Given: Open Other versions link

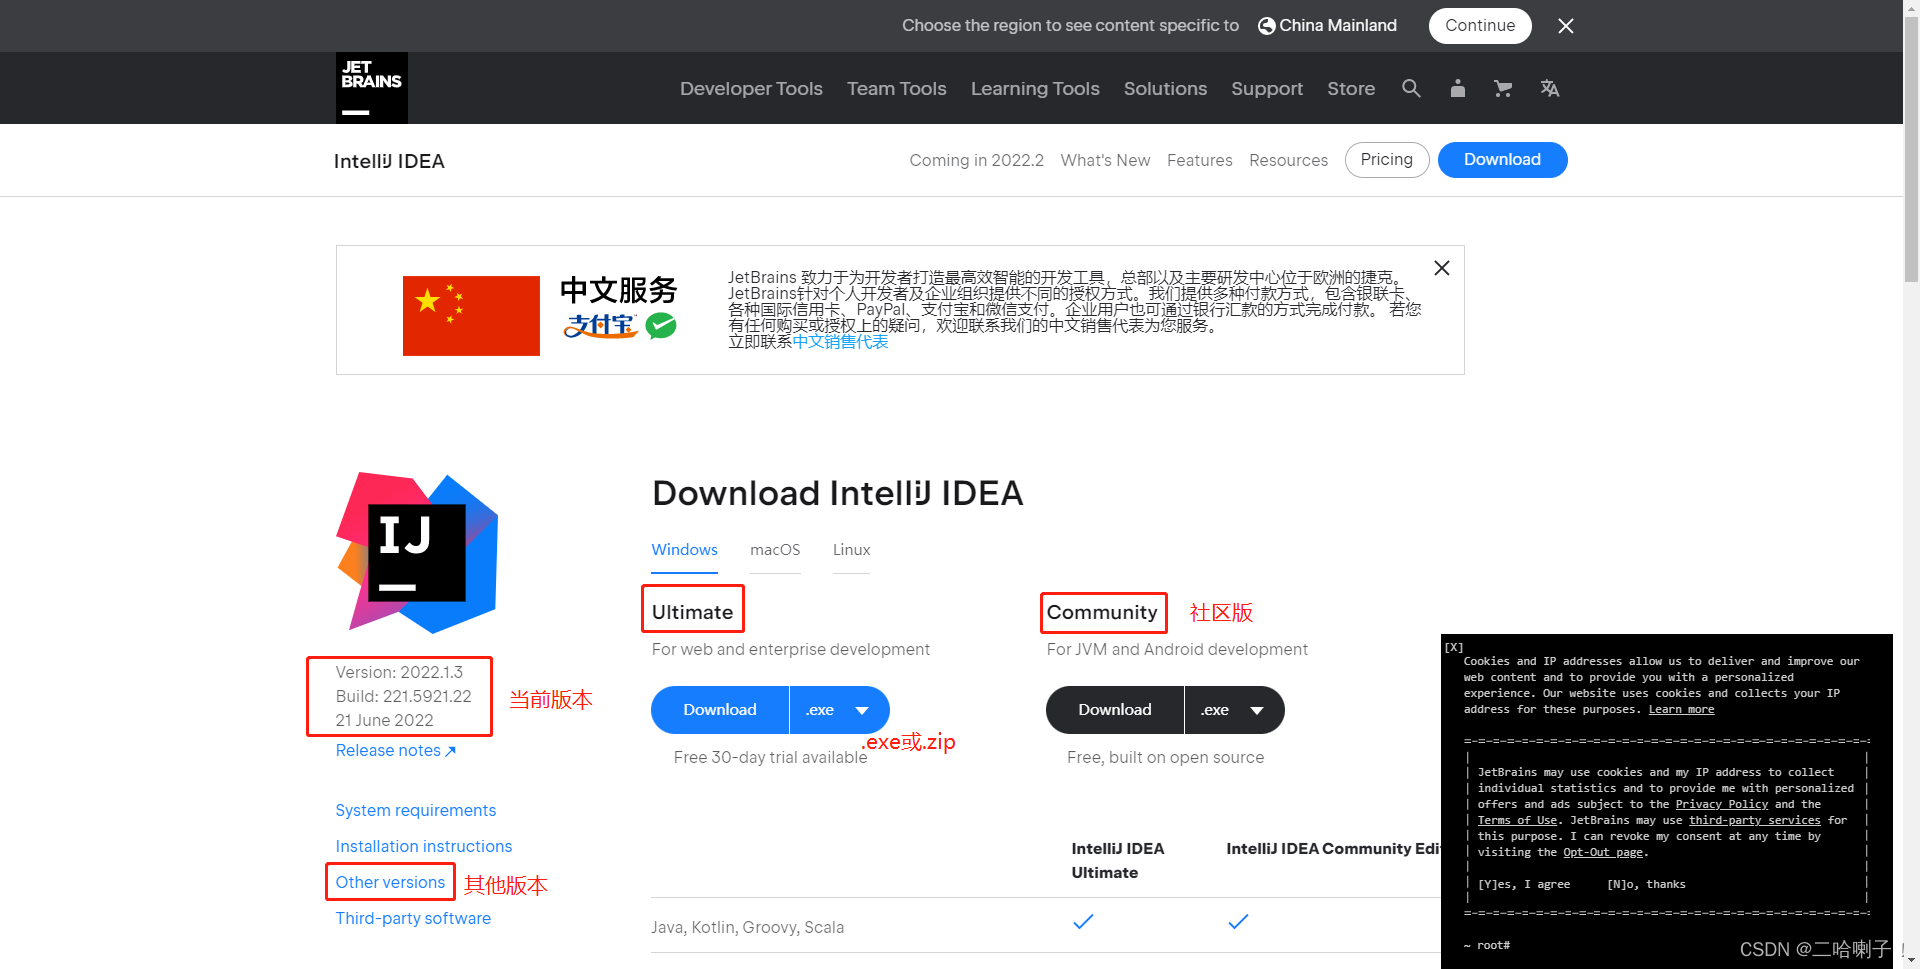Looking at the screenshot, I should (390, 882).
